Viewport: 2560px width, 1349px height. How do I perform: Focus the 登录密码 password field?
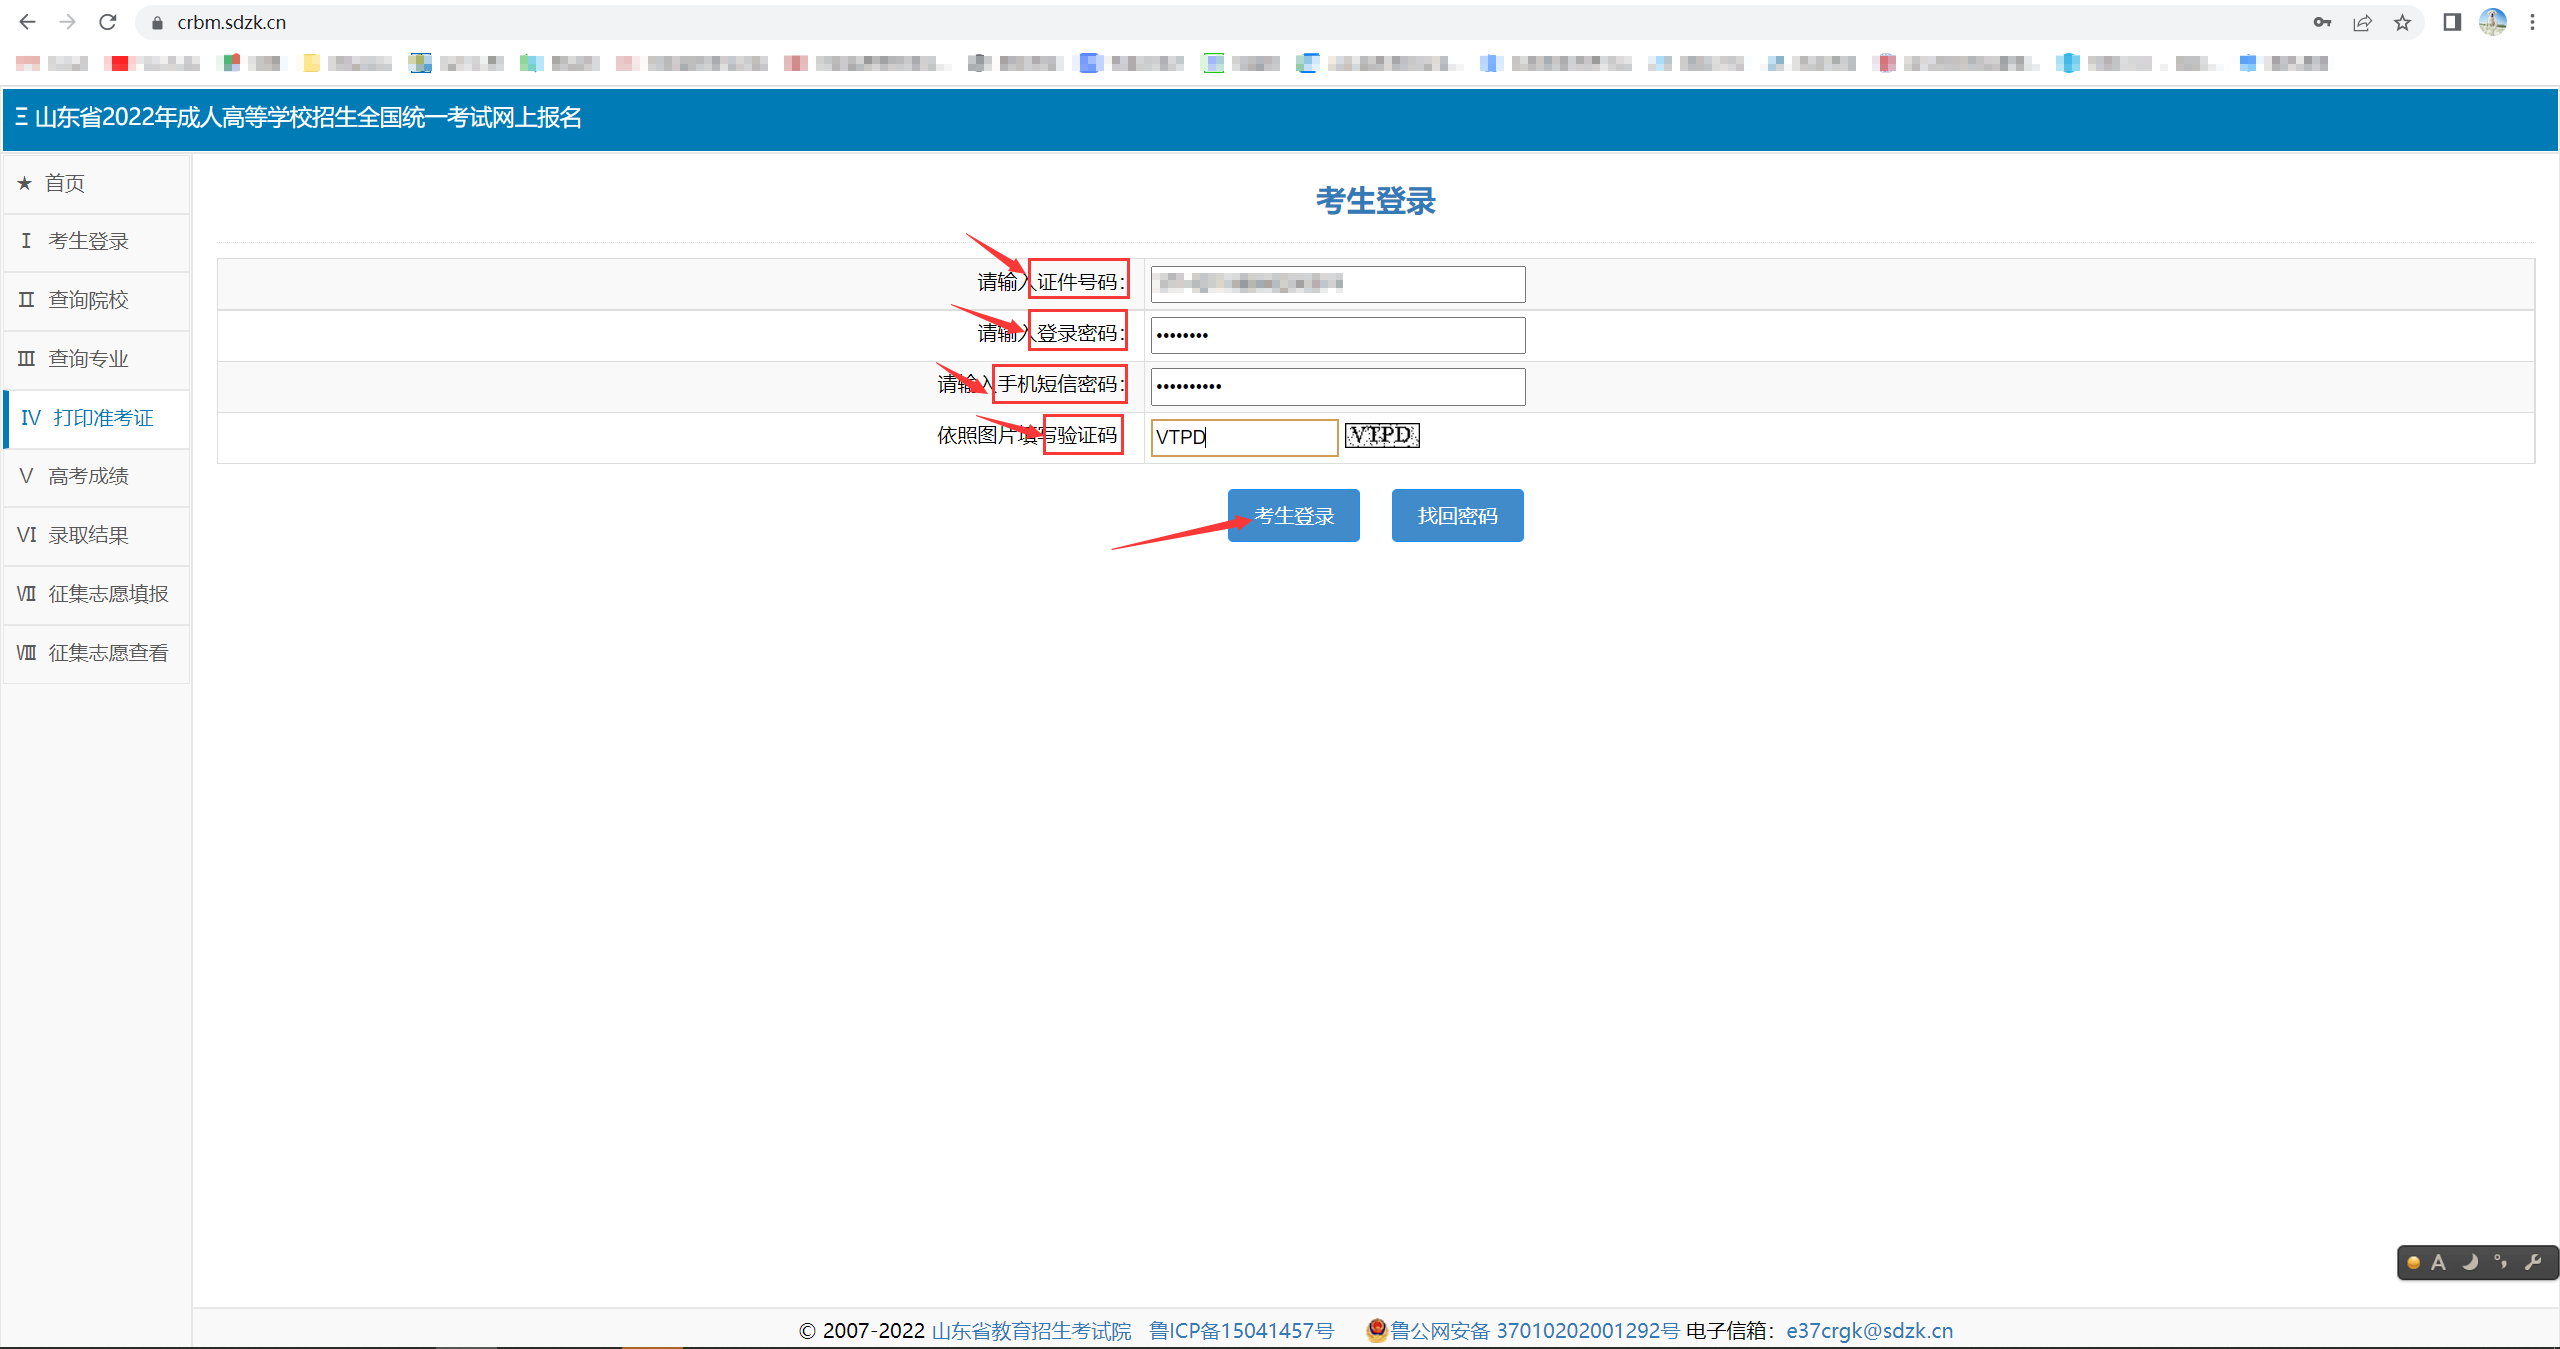[x=1337, y=335]
